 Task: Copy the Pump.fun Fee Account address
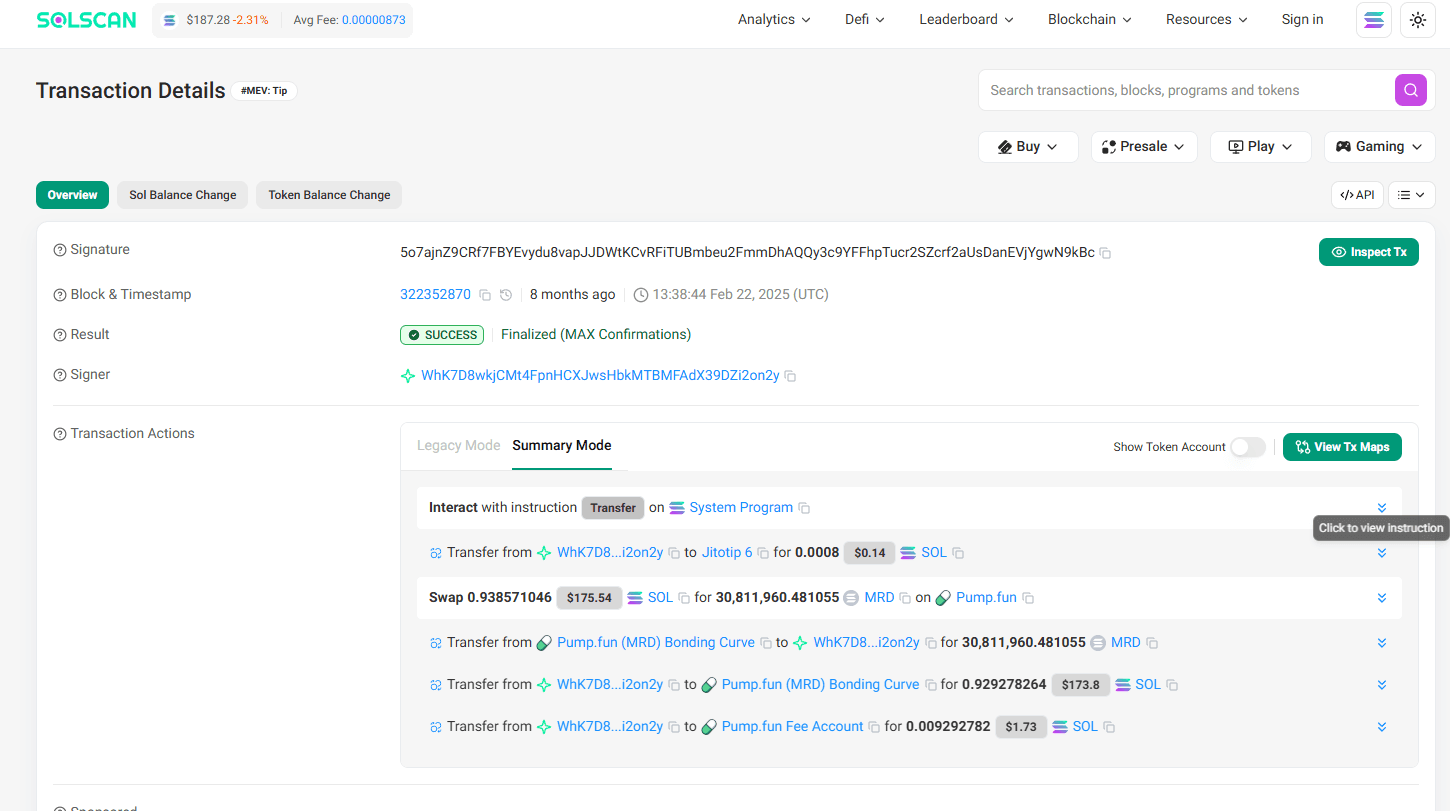click(873, 726)
